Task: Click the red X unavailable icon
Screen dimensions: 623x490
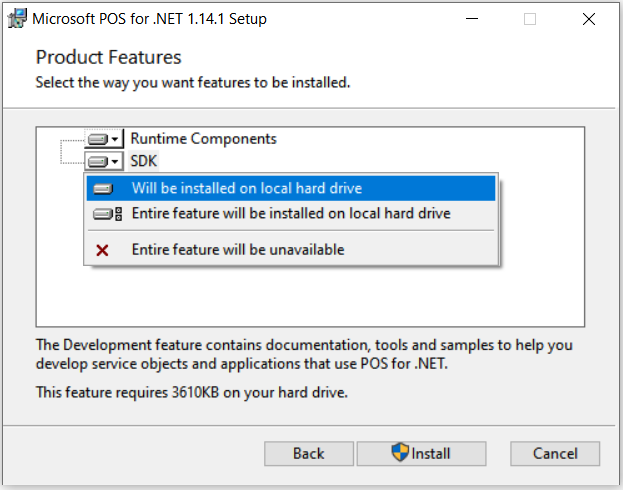Action: pyautogui.click(x=102, y=250)
